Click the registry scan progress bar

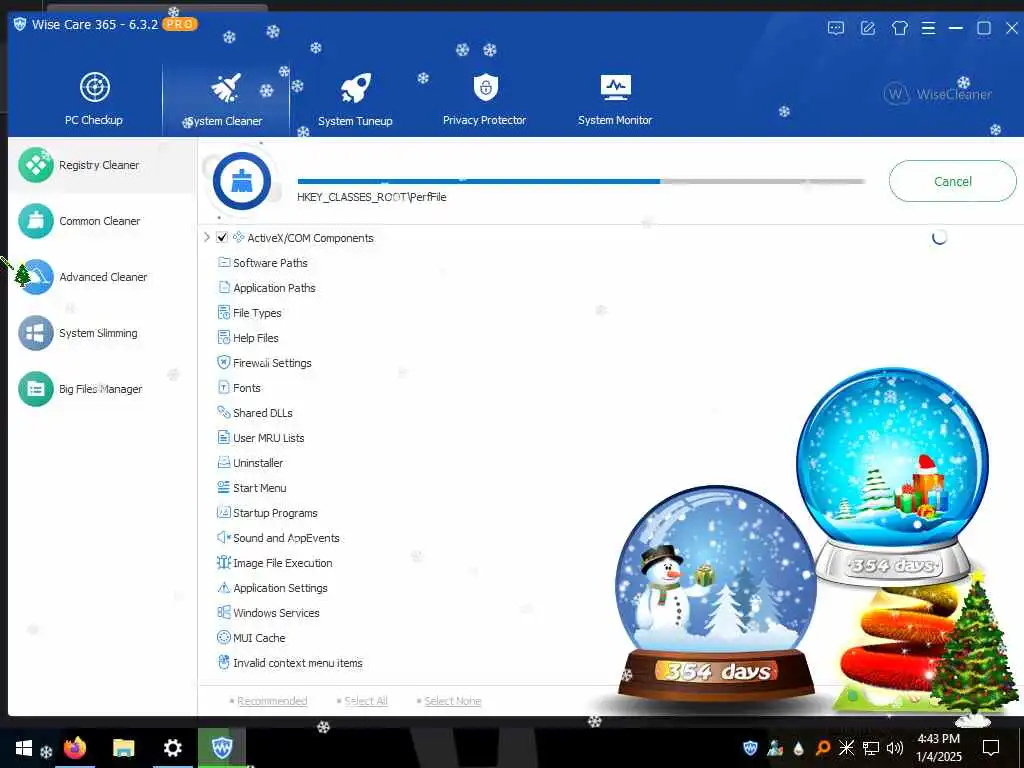(581, 182)
